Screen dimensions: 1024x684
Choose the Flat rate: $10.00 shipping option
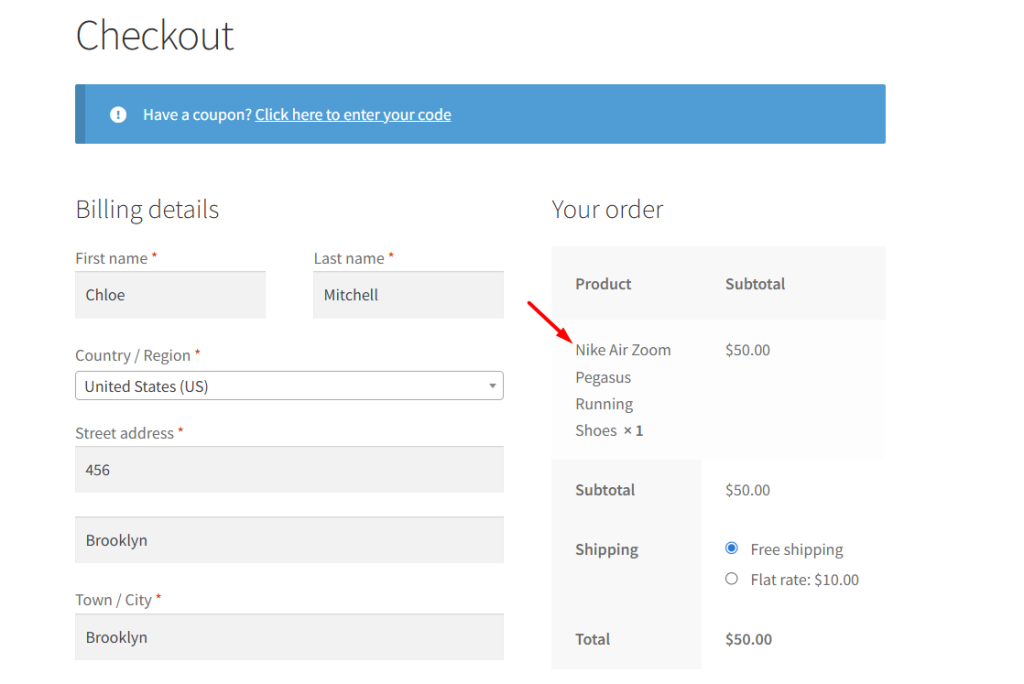pos(731,579)
